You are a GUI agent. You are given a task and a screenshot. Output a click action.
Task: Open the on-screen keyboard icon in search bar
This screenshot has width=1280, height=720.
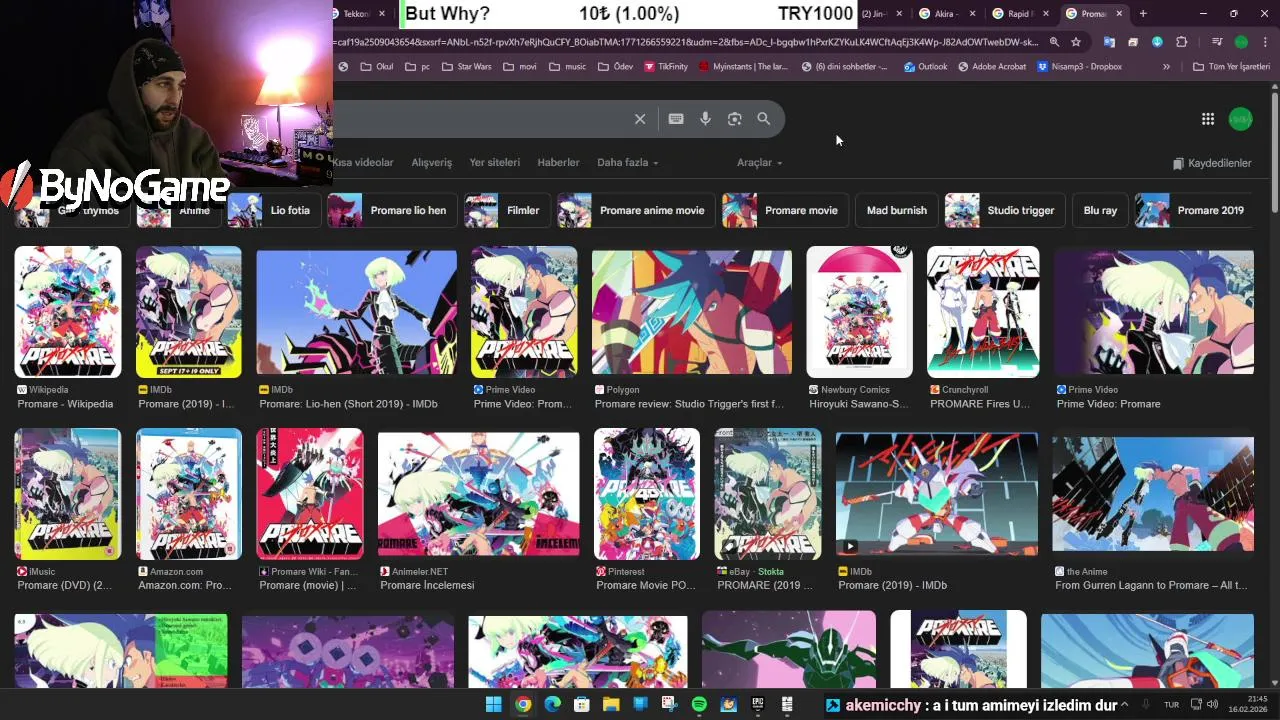click(676, 119)
